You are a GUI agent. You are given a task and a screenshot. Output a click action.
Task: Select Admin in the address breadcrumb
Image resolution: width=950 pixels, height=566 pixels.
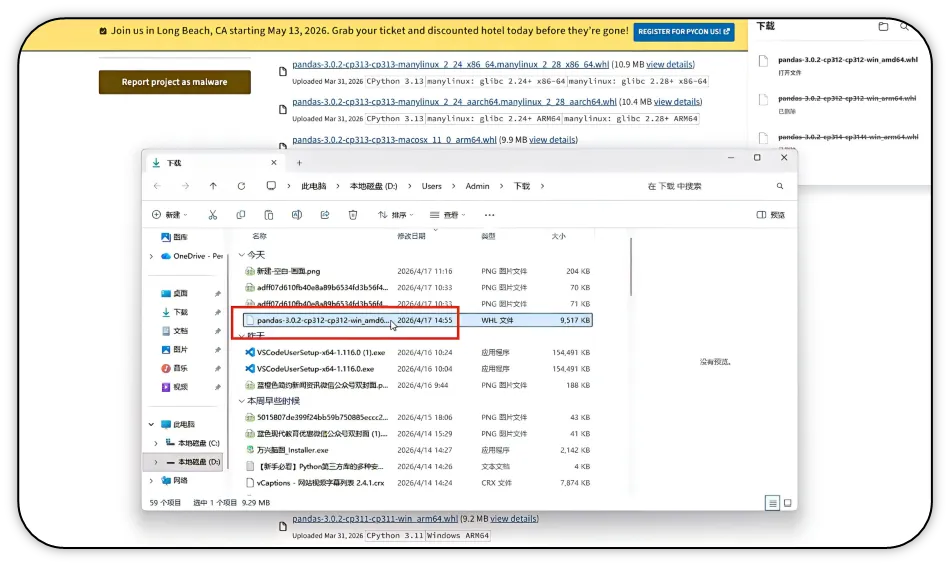[x=477, y=186]
